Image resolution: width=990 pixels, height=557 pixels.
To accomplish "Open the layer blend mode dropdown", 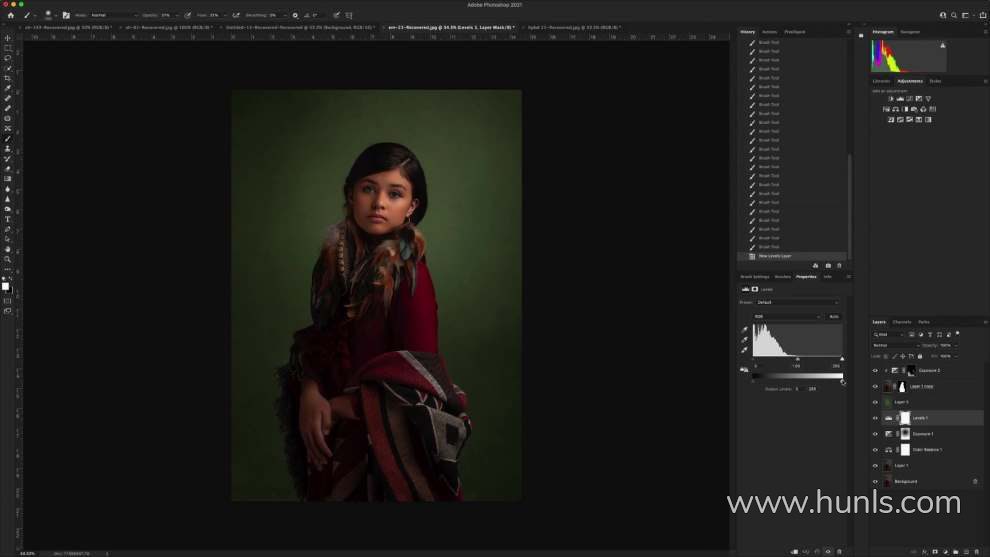I will [x=894, y=345].
